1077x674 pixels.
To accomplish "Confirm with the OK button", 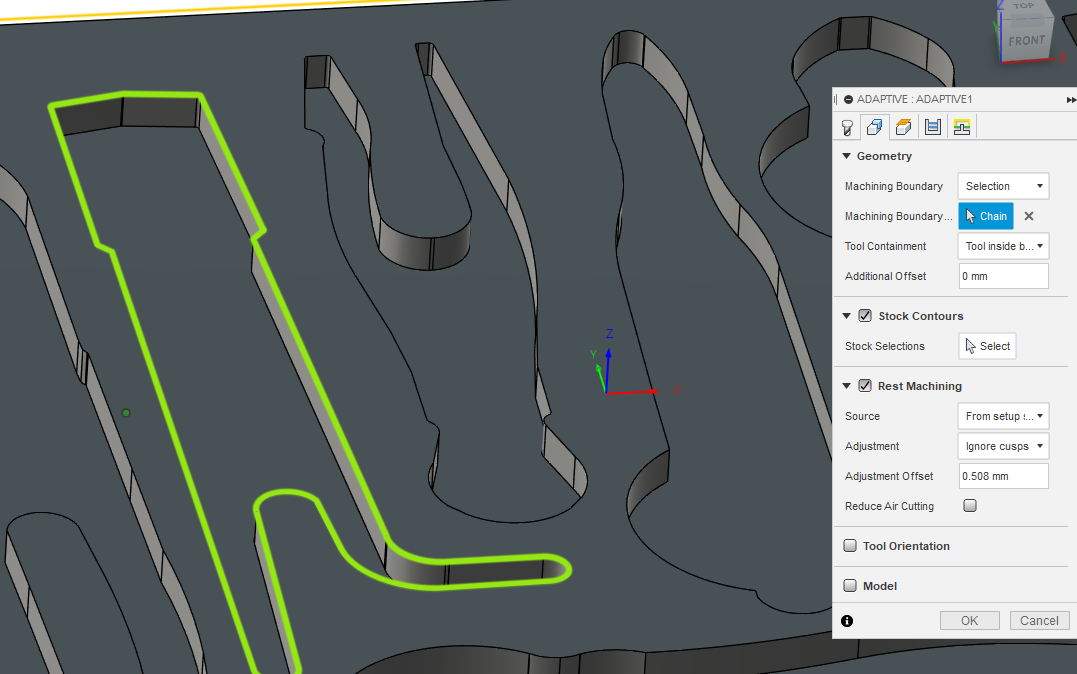I will pos(969,620).
